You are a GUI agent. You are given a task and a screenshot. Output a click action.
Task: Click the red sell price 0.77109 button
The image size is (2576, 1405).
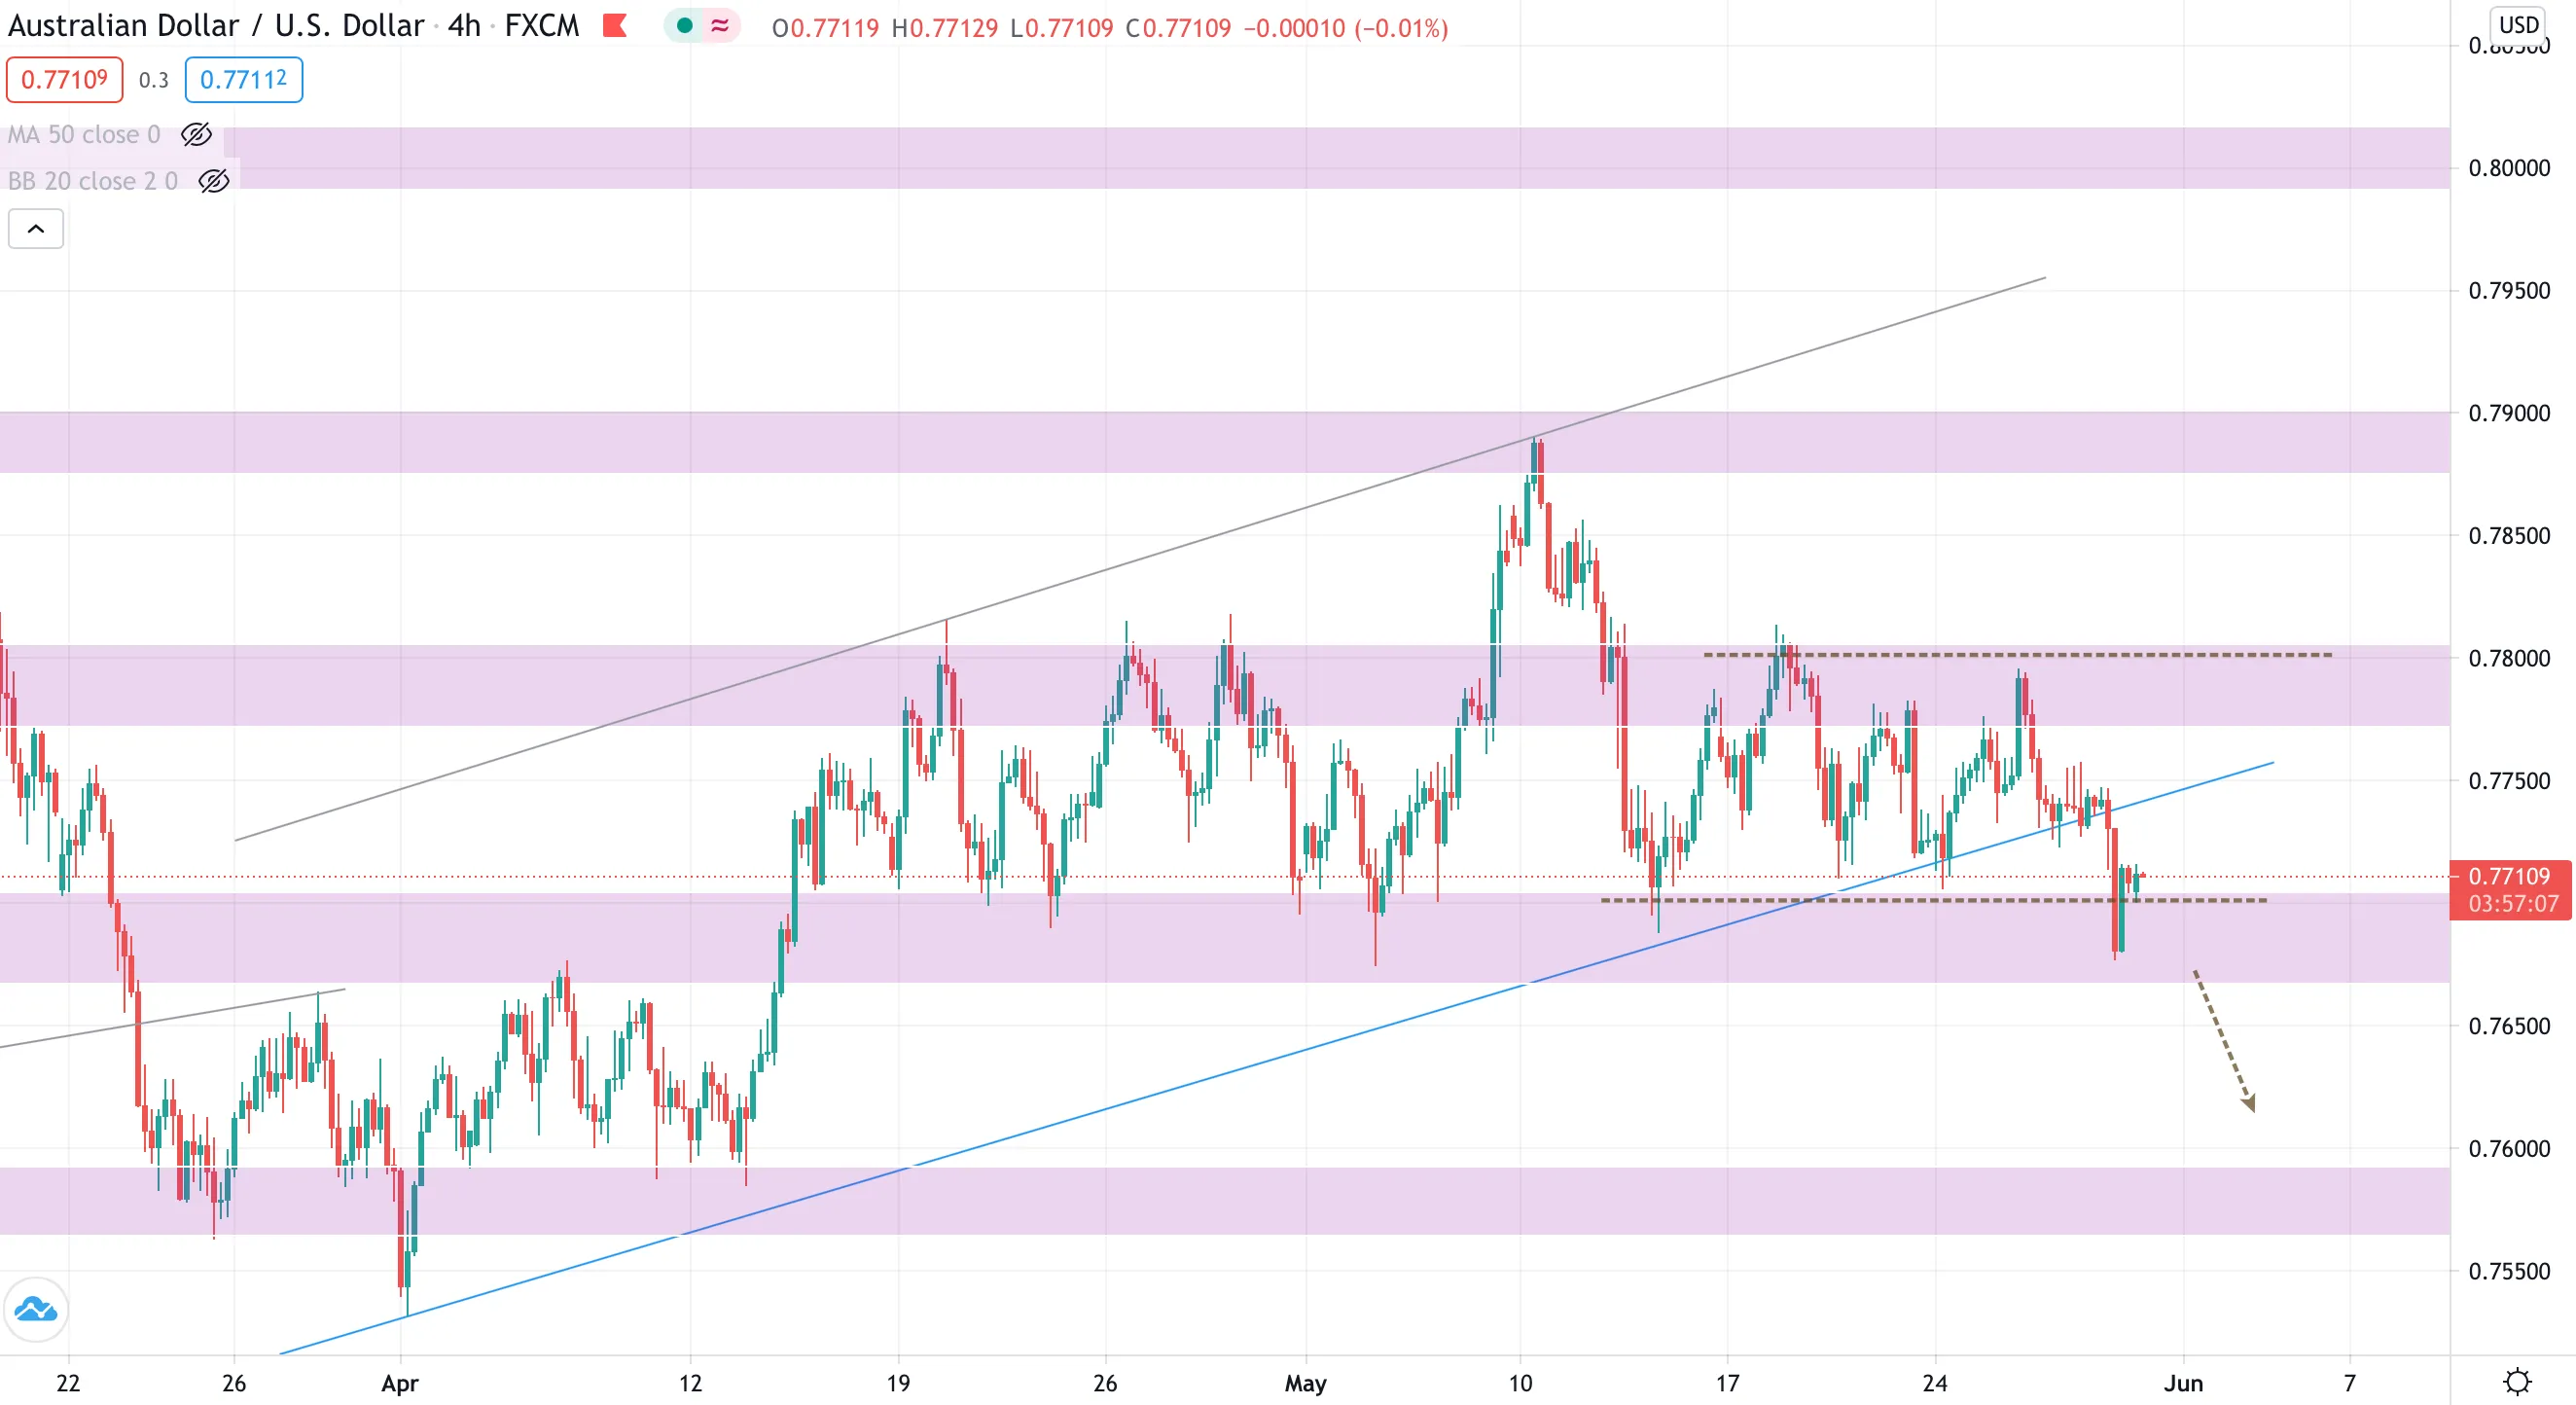point(64,80)
